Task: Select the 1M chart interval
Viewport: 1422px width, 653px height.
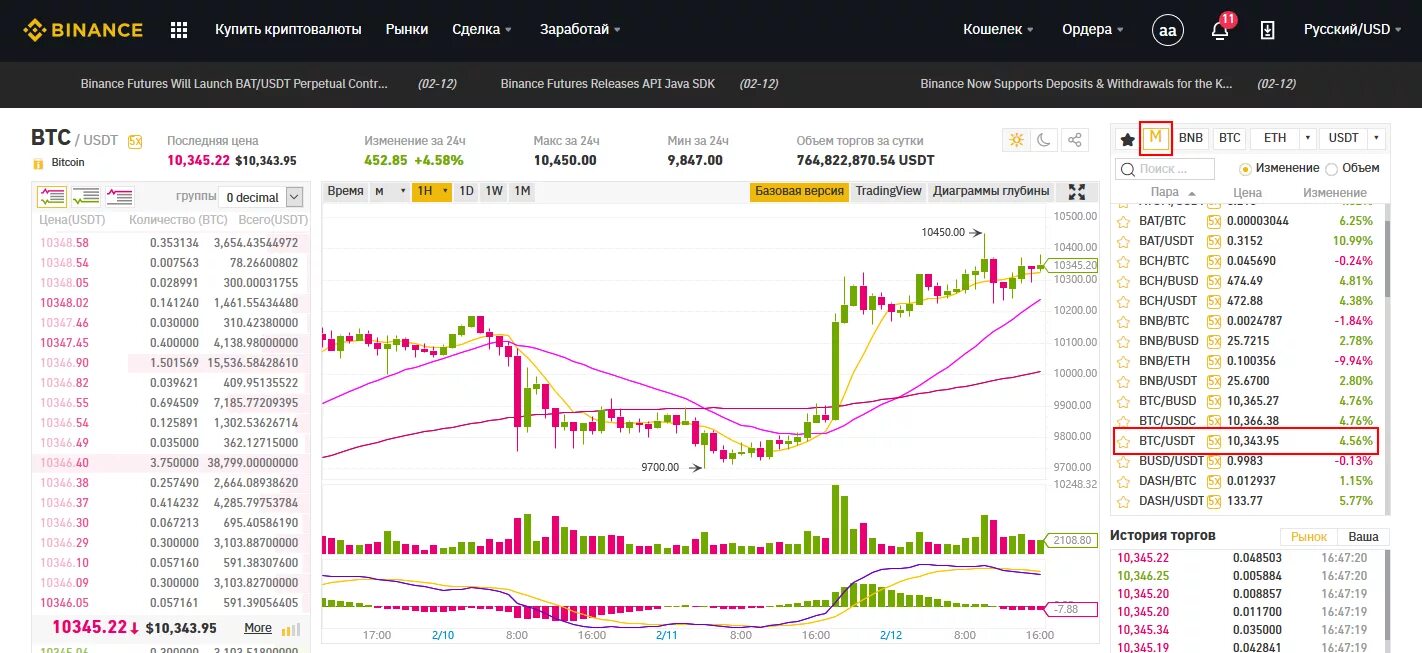Action: point(522,191)
